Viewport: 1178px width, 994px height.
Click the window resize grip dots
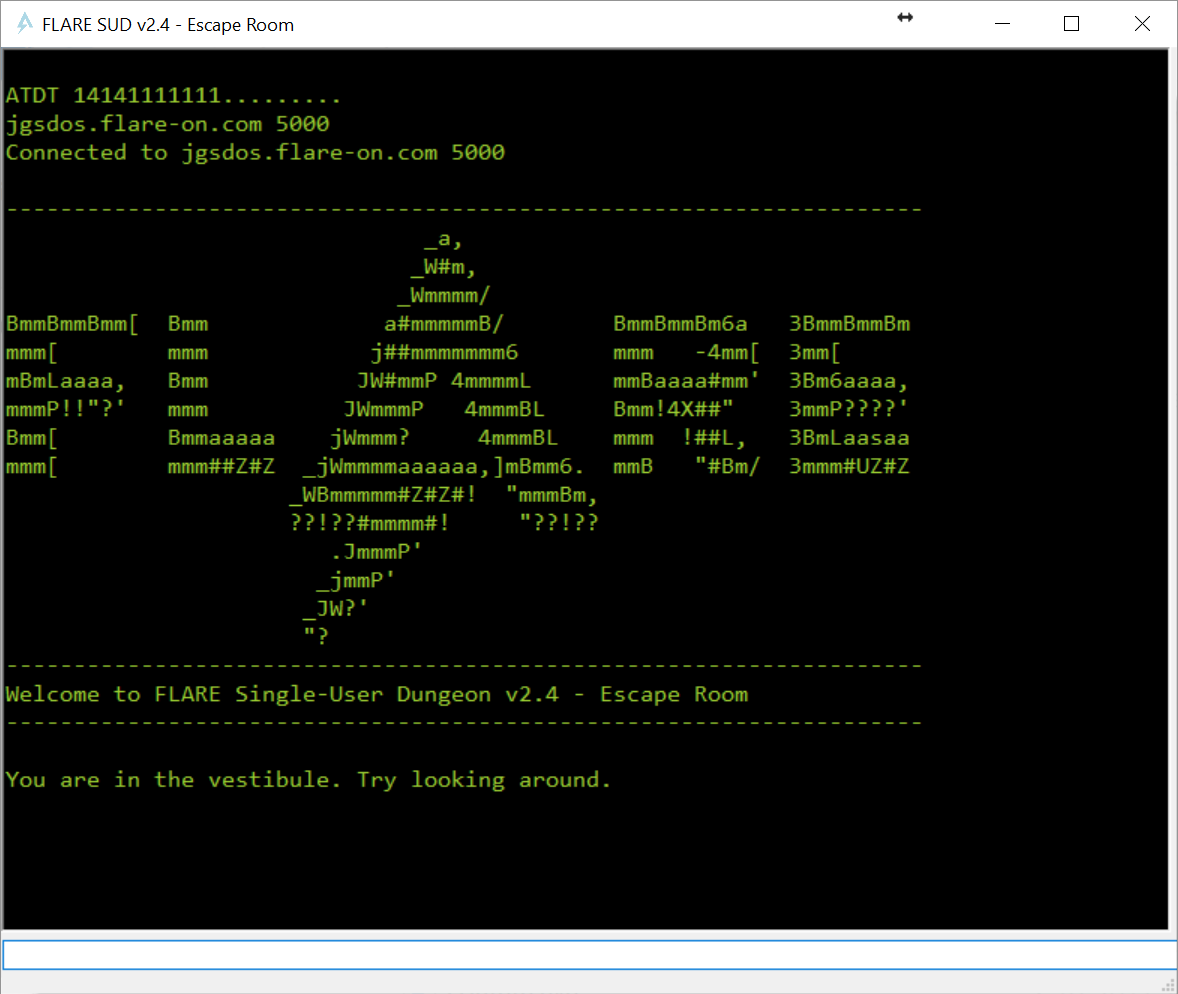(1168, 985)
